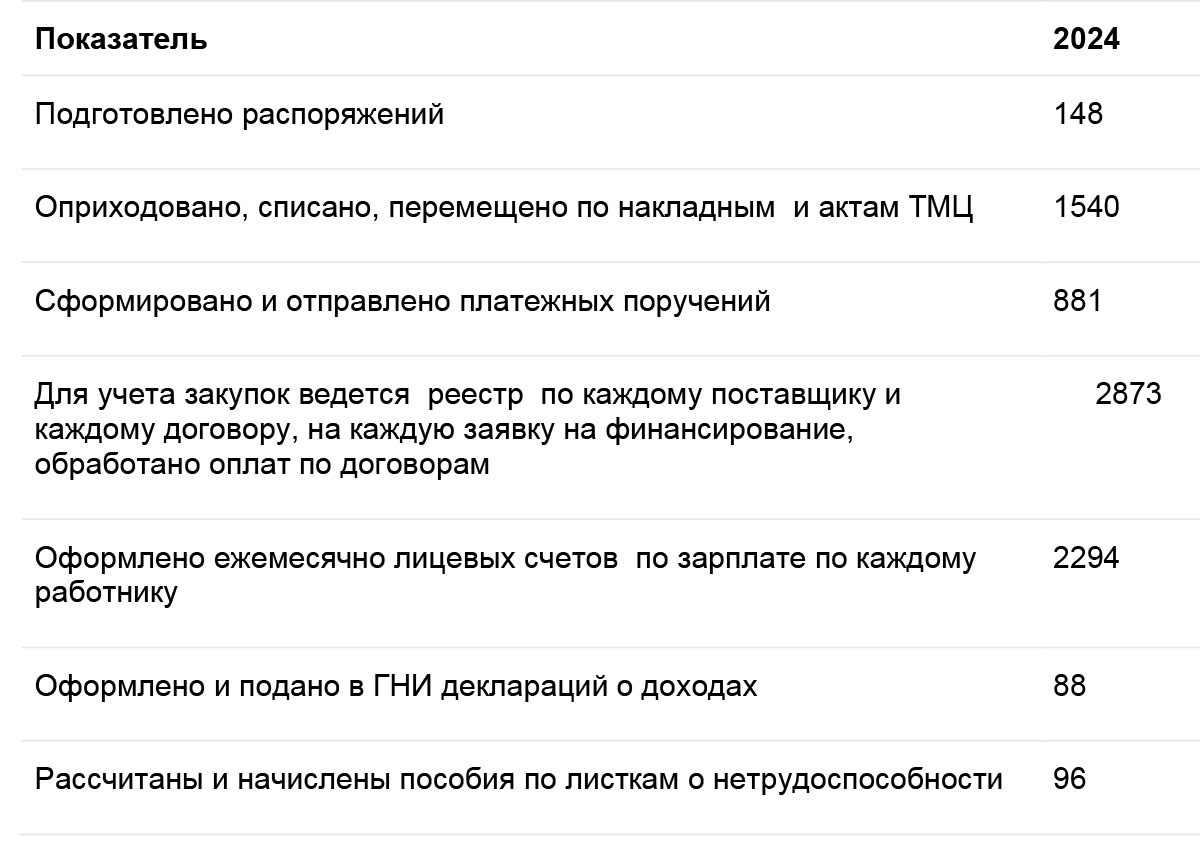Click the value 96

click(1069, 778)
